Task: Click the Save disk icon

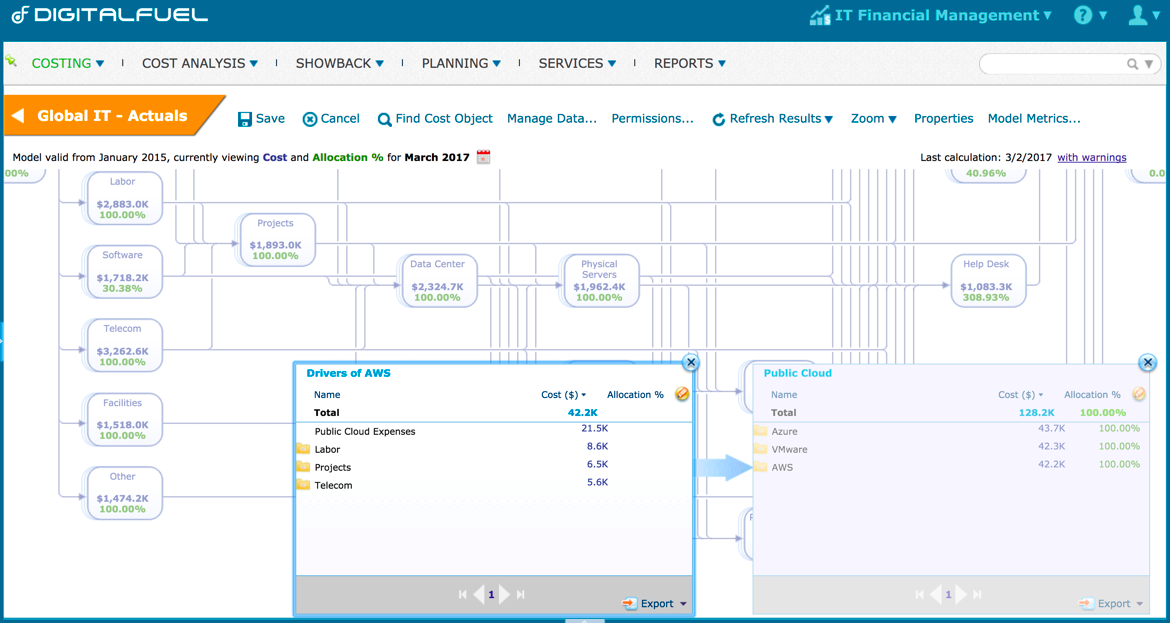Action: pyautogui.click(x=244, y=119)
